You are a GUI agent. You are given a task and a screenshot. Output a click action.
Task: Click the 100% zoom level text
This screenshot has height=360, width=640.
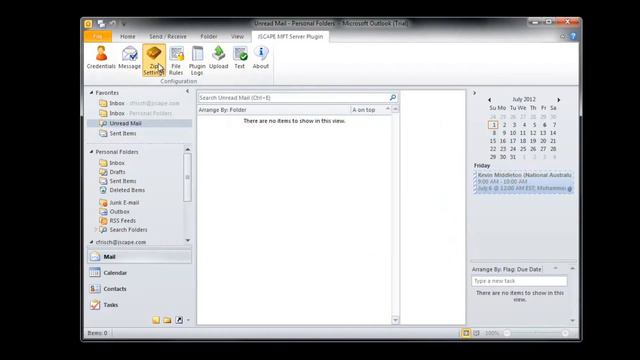(x=492, y=333)
